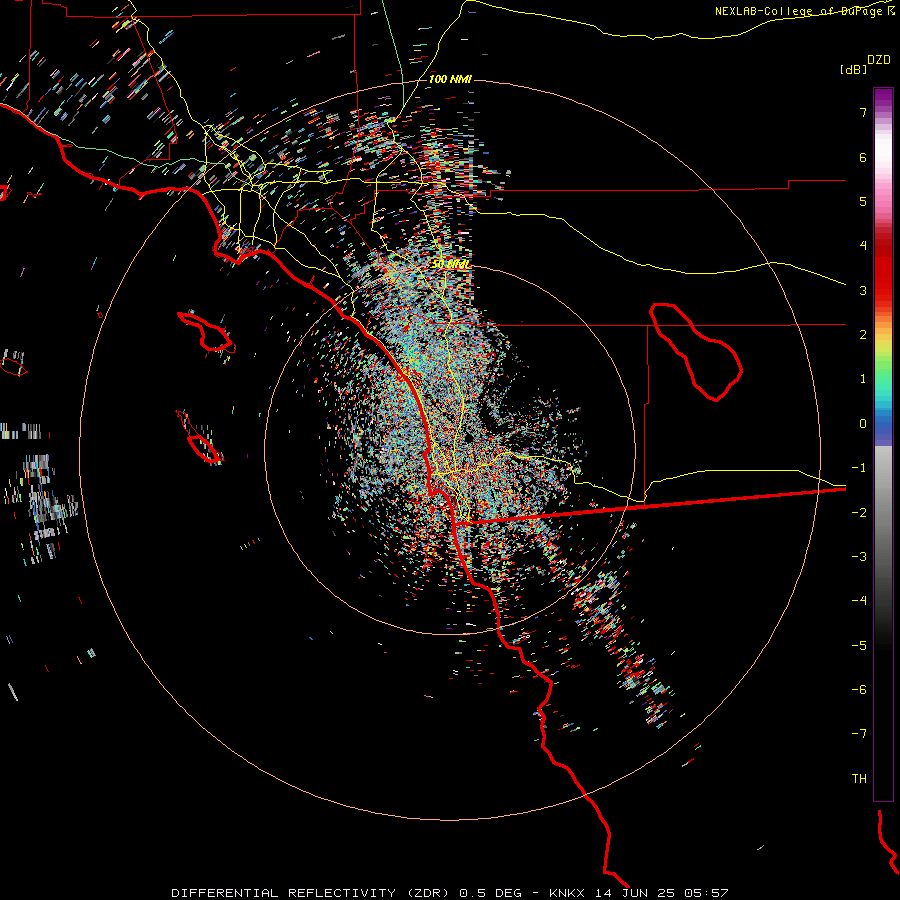Click the "-4" tick label on color scale
Viewport: 900px width, 900px height.
tap(859, 600)
